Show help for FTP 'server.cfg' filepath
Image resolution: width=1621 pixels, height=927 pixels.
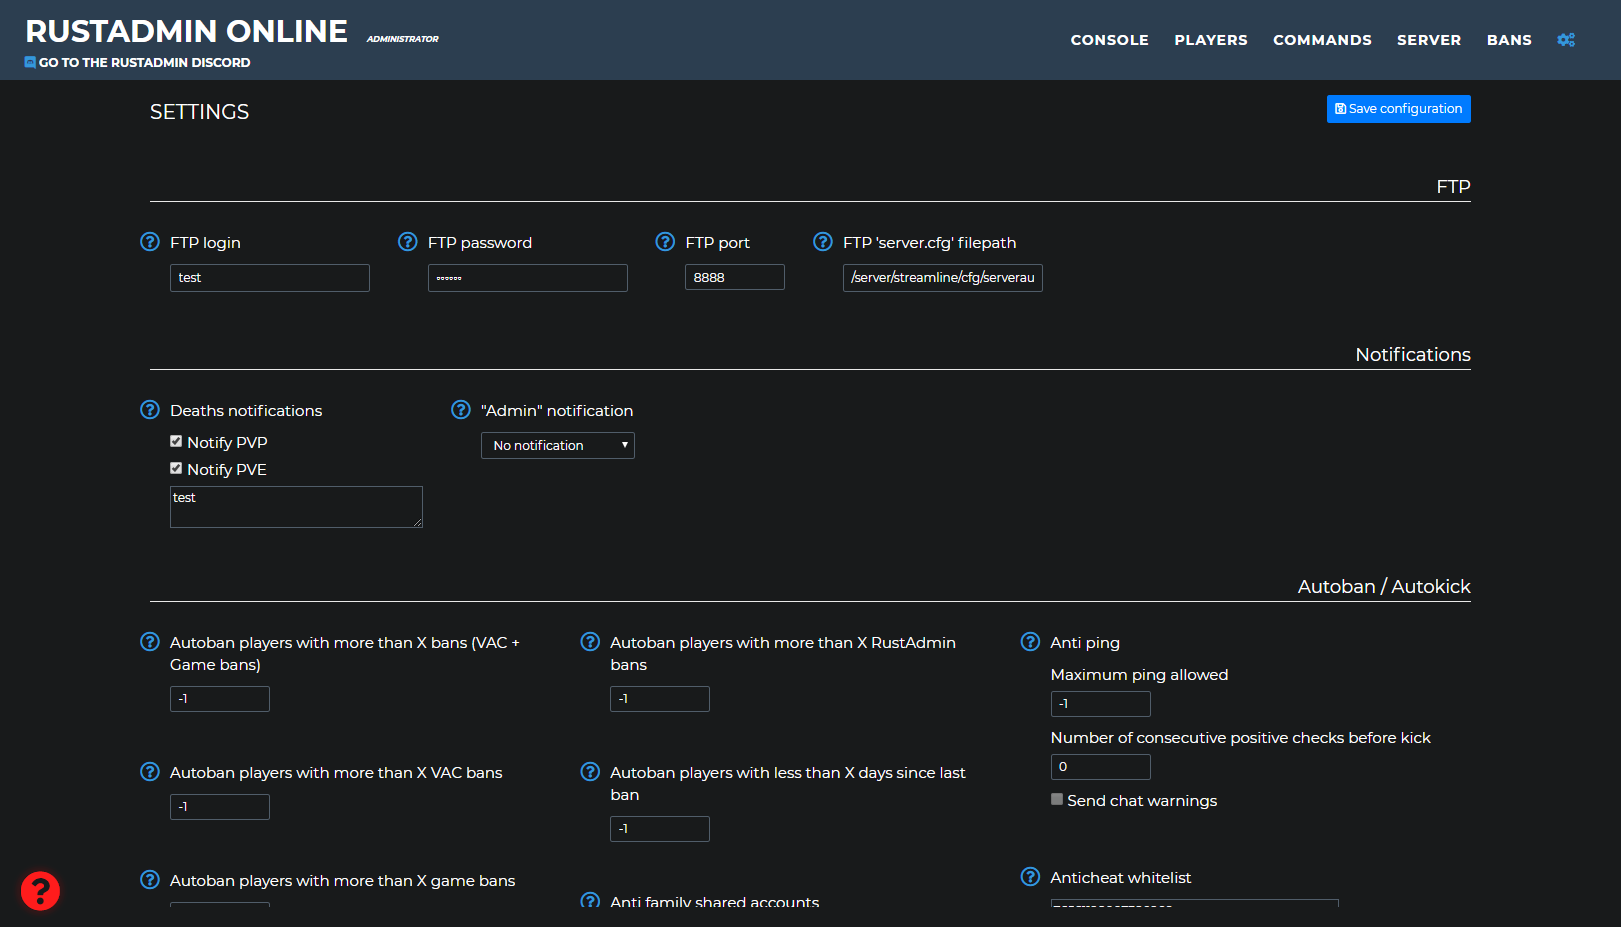(823, 242)
